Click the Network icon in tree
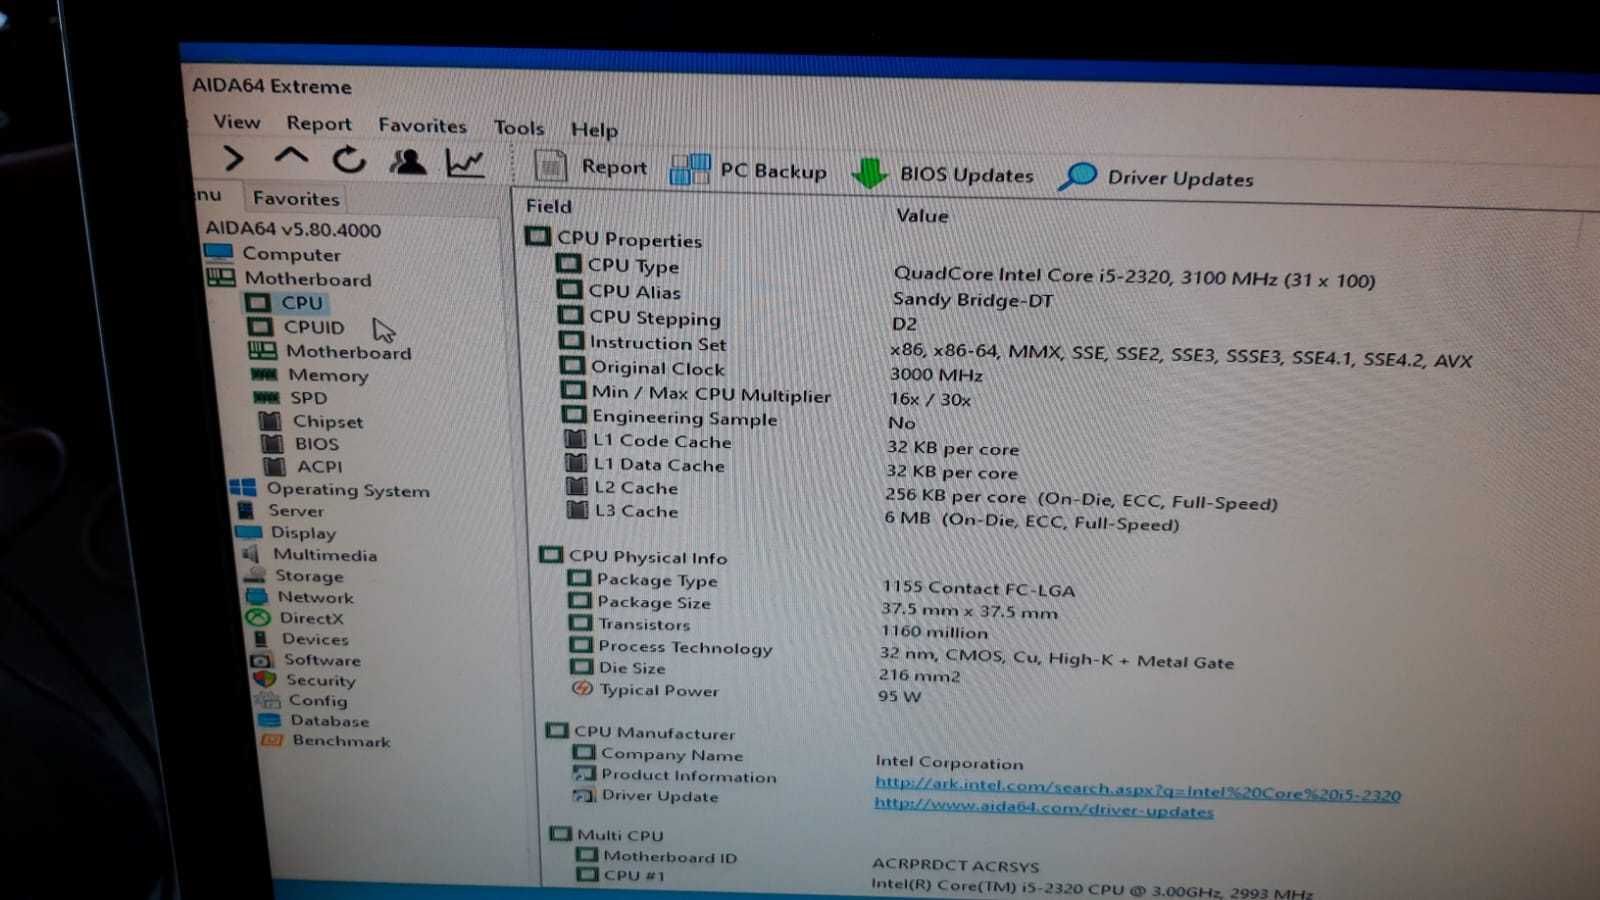The width and height of the screenshot is (1600, 900). pyautogui.click(x=257, y=596)
